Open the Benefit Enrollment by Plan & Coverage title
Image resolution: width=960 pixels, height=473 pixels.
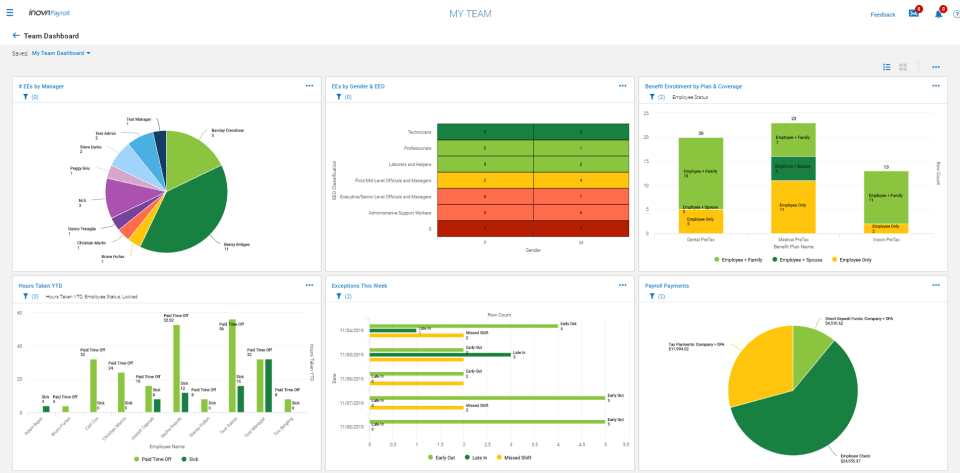click(x=693, y=87)
